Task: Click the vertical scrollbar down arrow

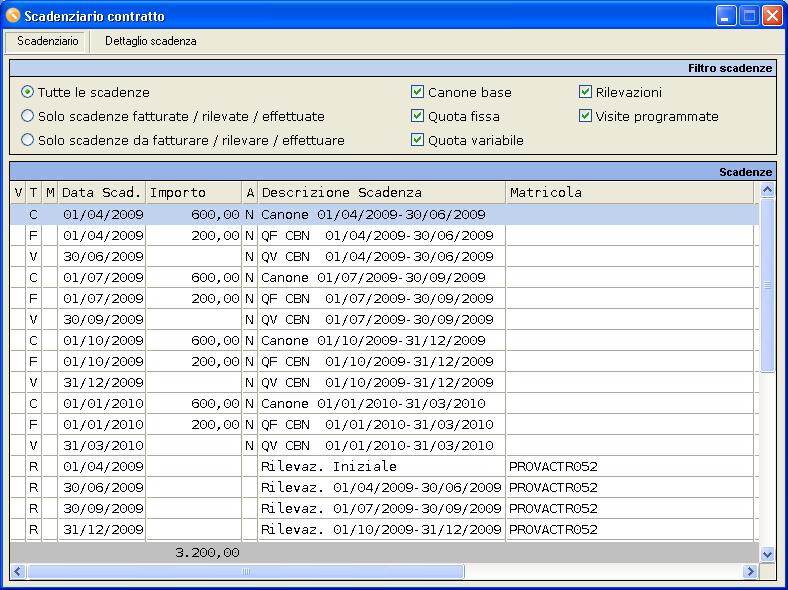Action: [x=767, y=554]
